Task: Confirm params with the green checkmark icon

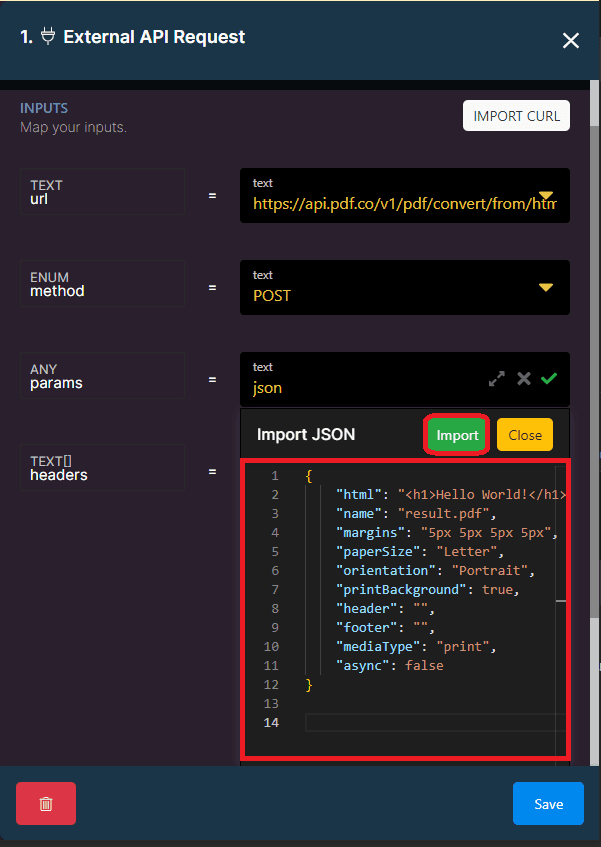Action: (548, 379)
